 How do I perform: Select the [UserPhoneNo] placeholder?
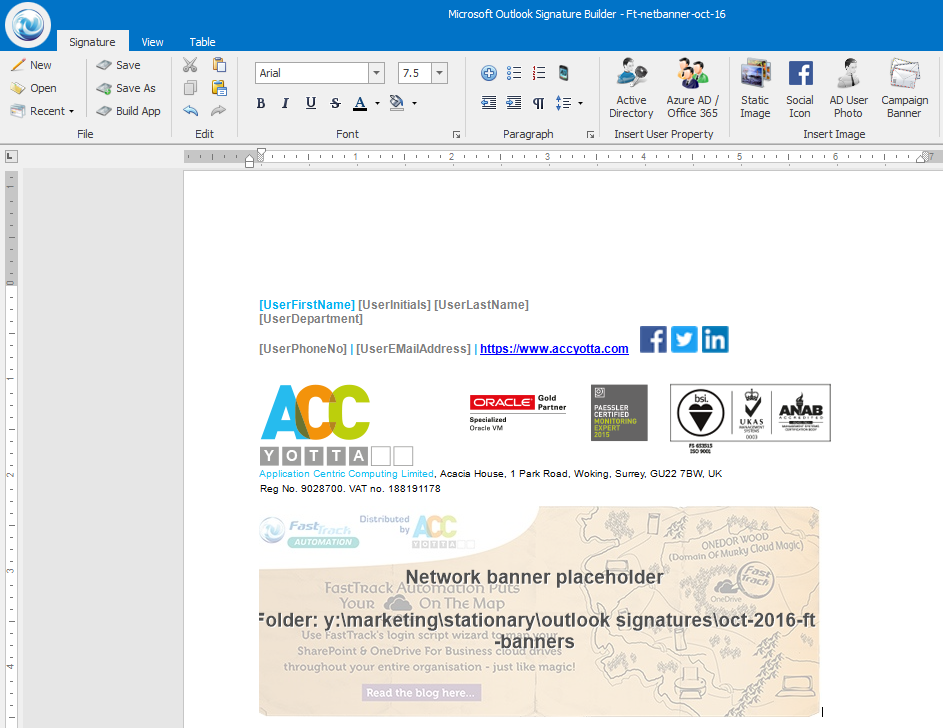[x=303, y=349]
